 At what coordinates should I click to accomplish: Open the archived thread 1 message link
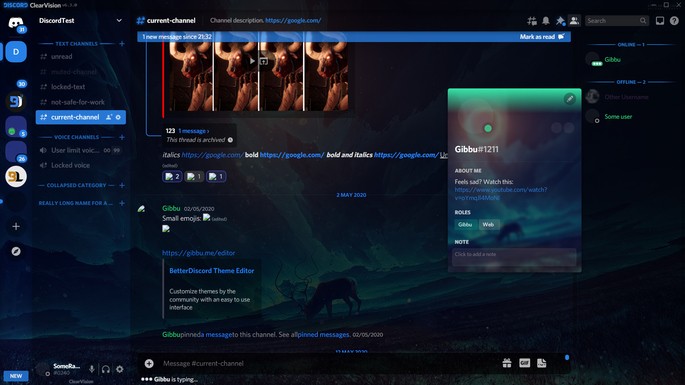[x=194, y=131]
